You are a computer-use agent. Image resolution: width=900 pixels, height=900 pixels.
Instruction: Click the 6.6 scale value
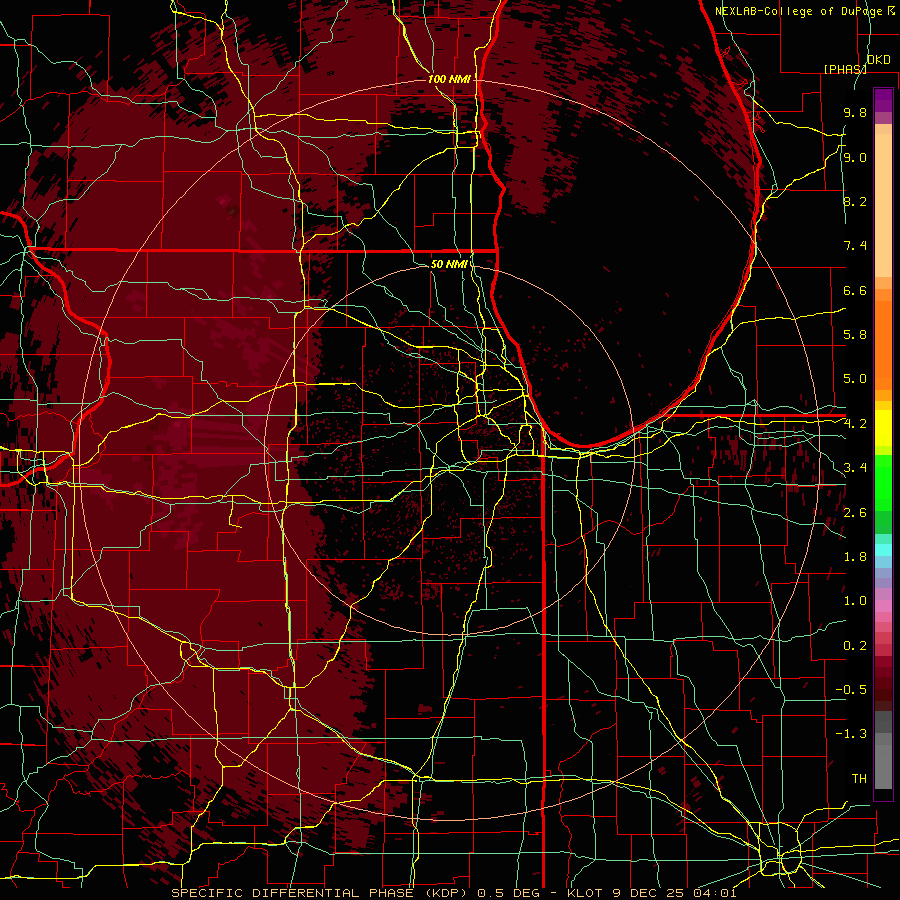click(x=855, y=290)
